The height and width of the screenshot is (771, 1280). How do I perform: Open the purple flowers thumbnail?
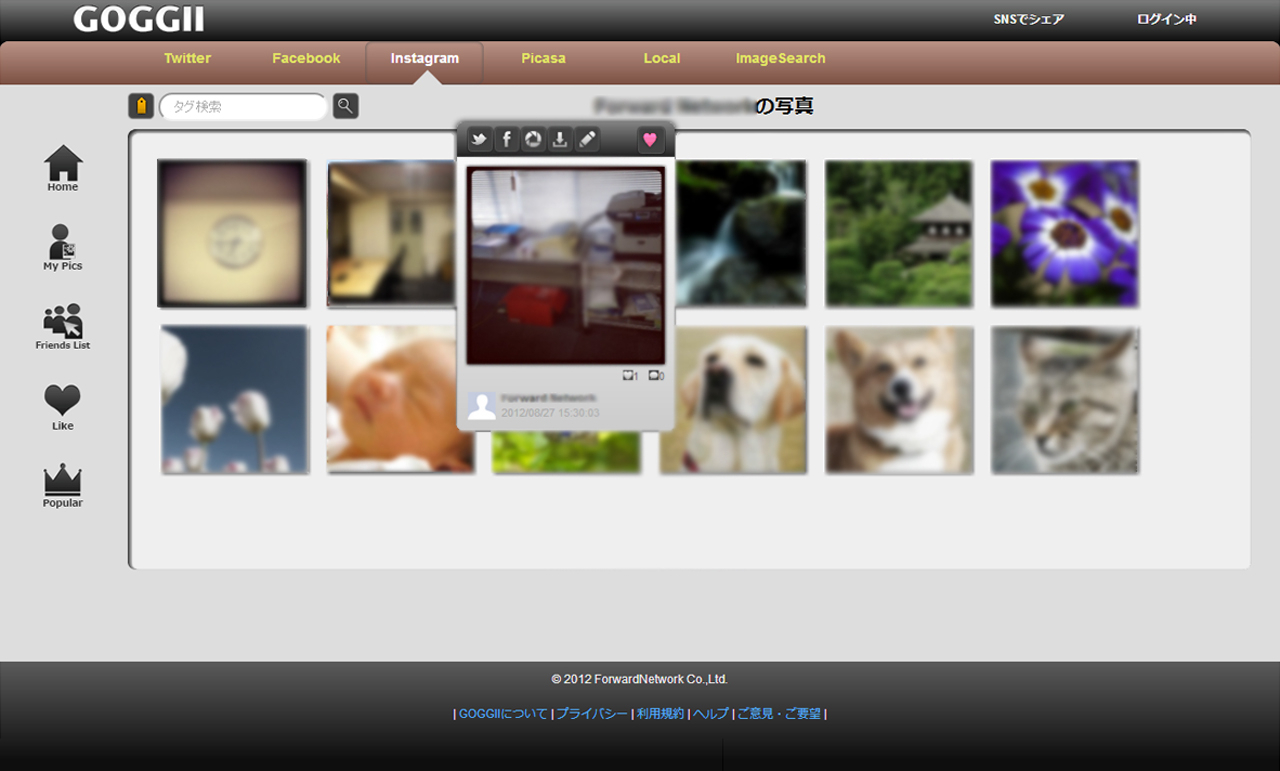coord(1065,233)
